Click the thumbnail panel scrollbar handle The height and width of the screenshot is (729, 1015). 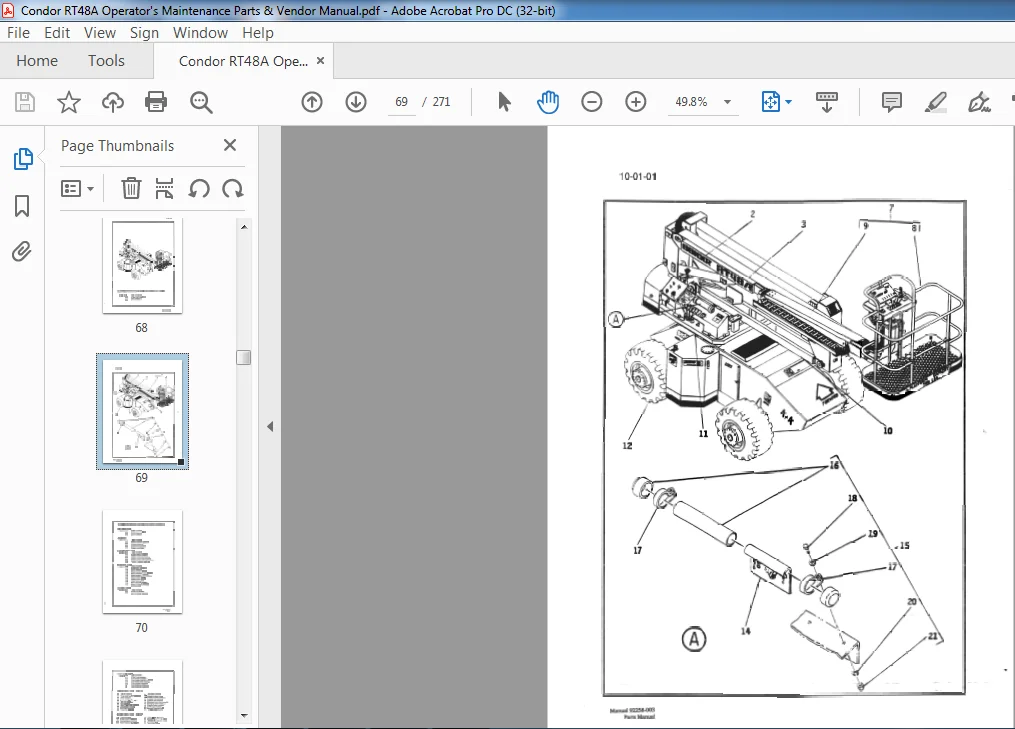[x=243, y=357]
